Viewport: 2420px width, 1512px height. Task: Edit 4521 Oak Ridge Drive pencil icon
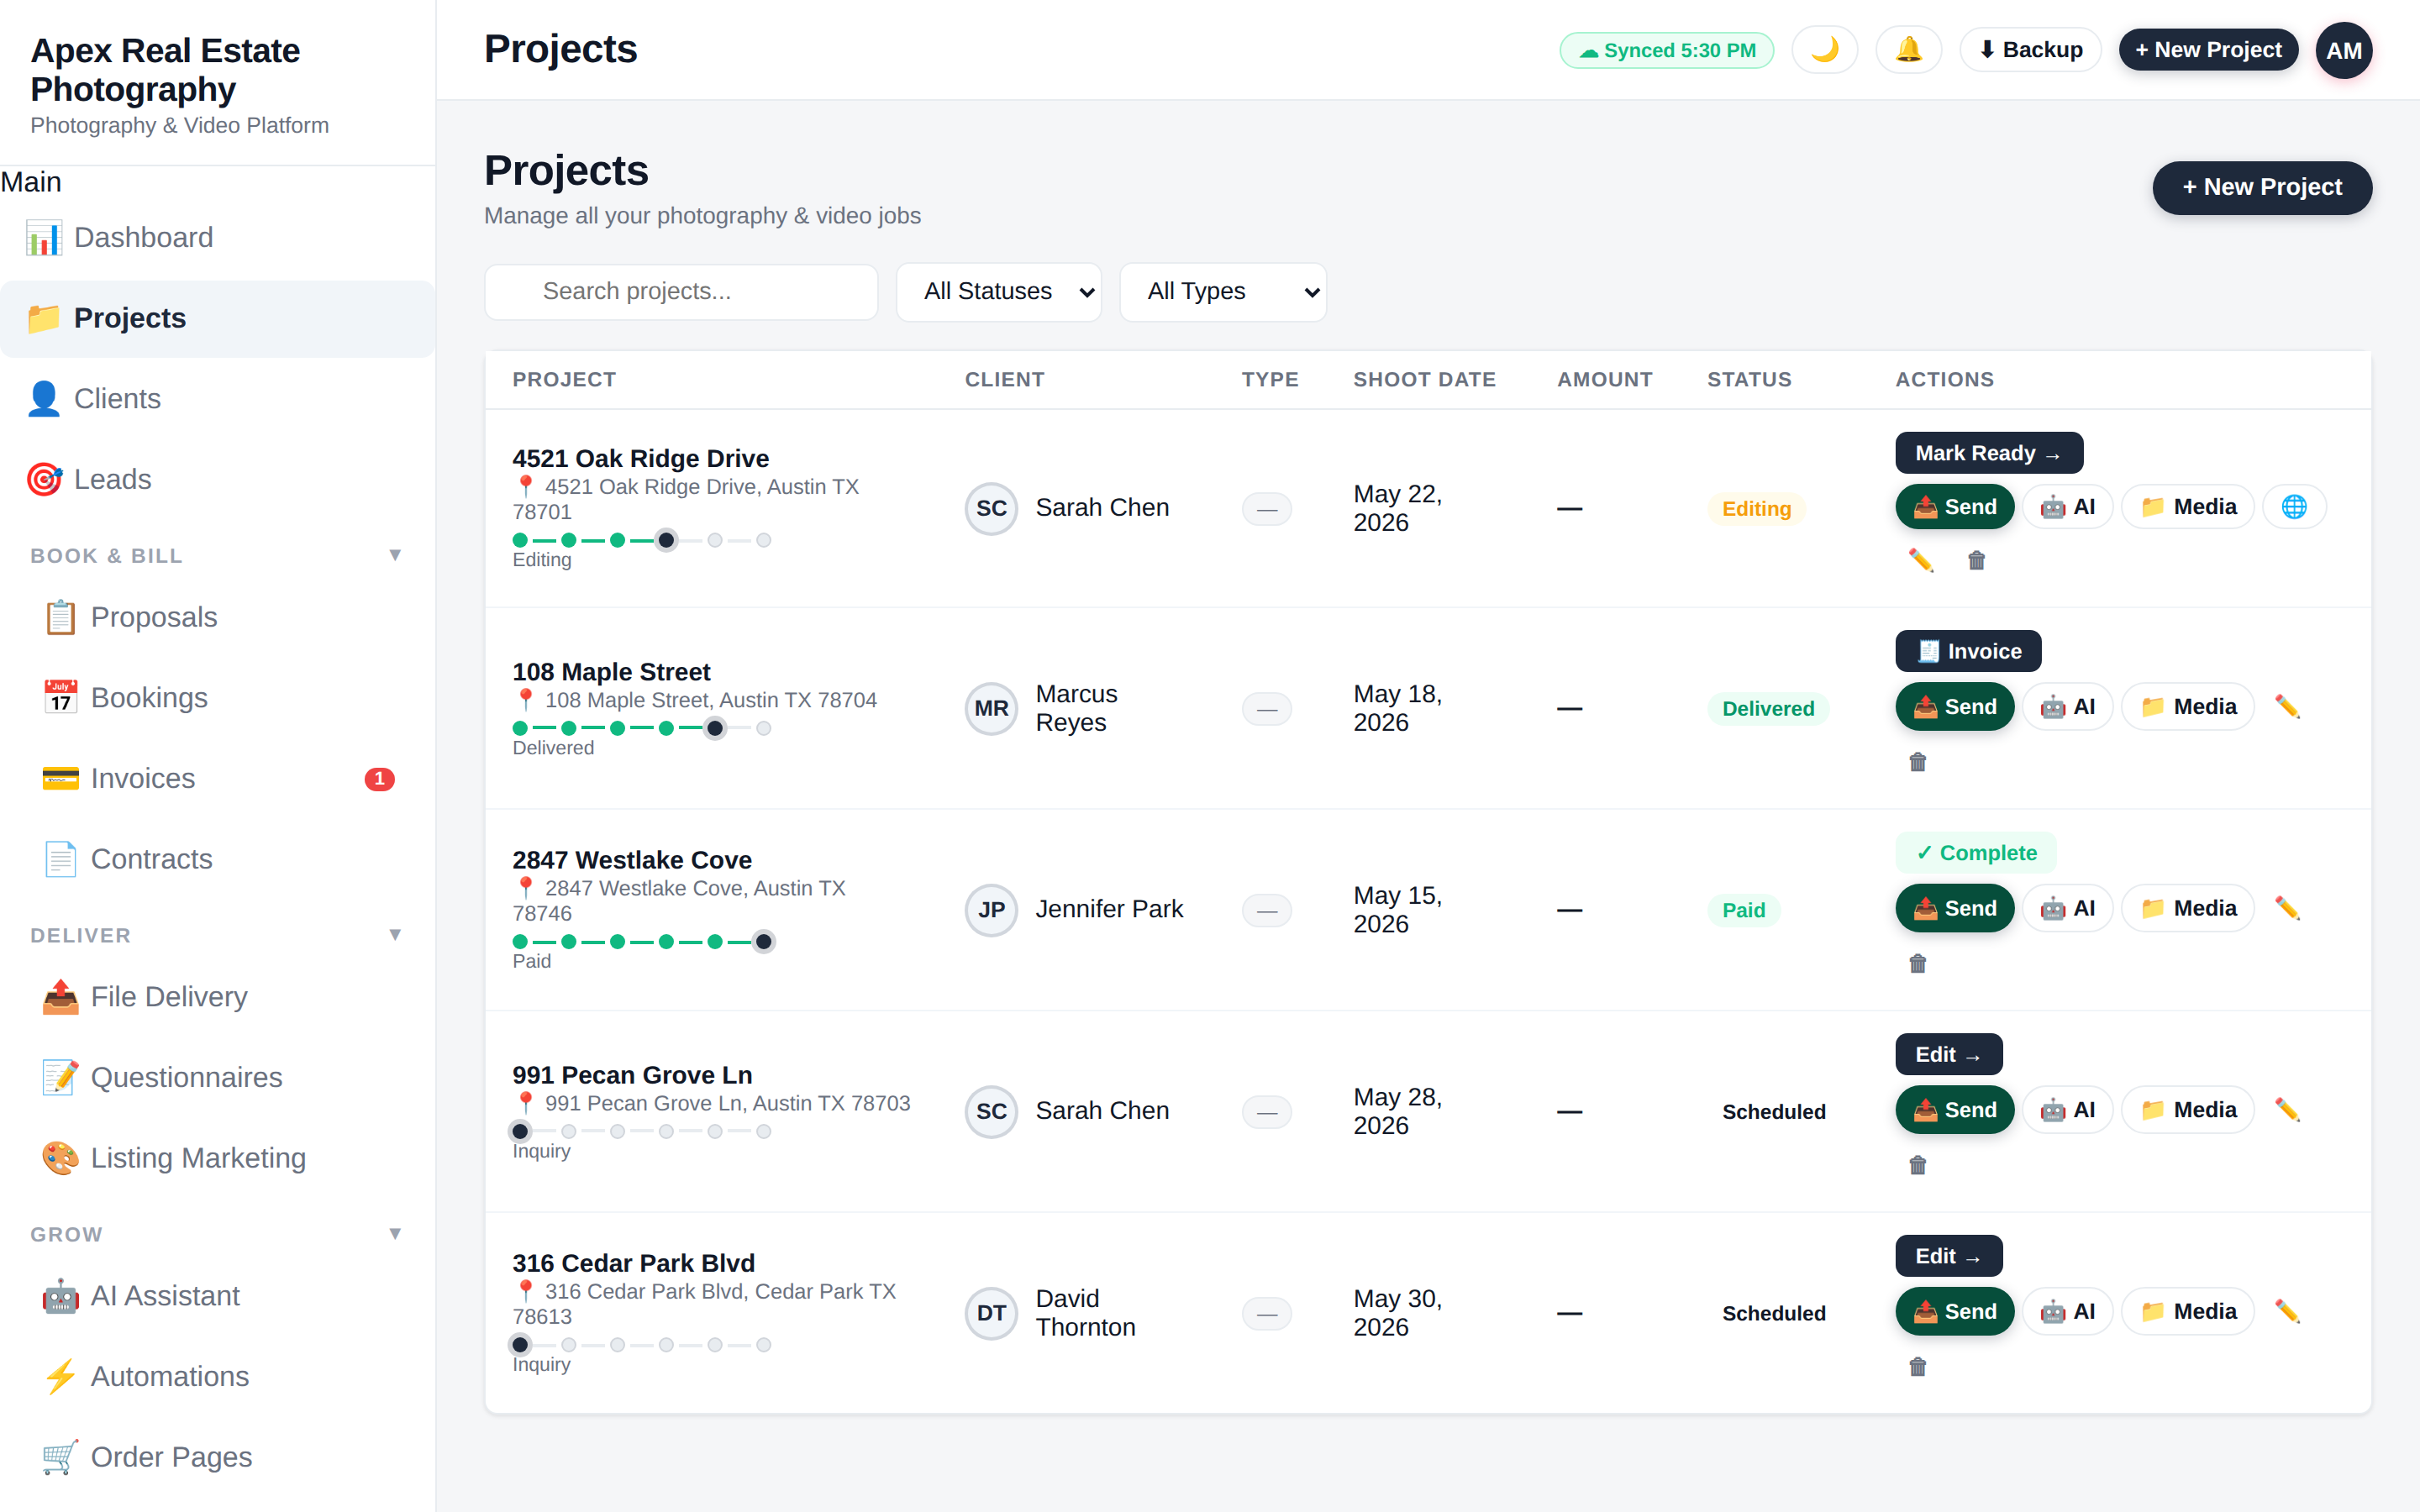click(1920, 560)
